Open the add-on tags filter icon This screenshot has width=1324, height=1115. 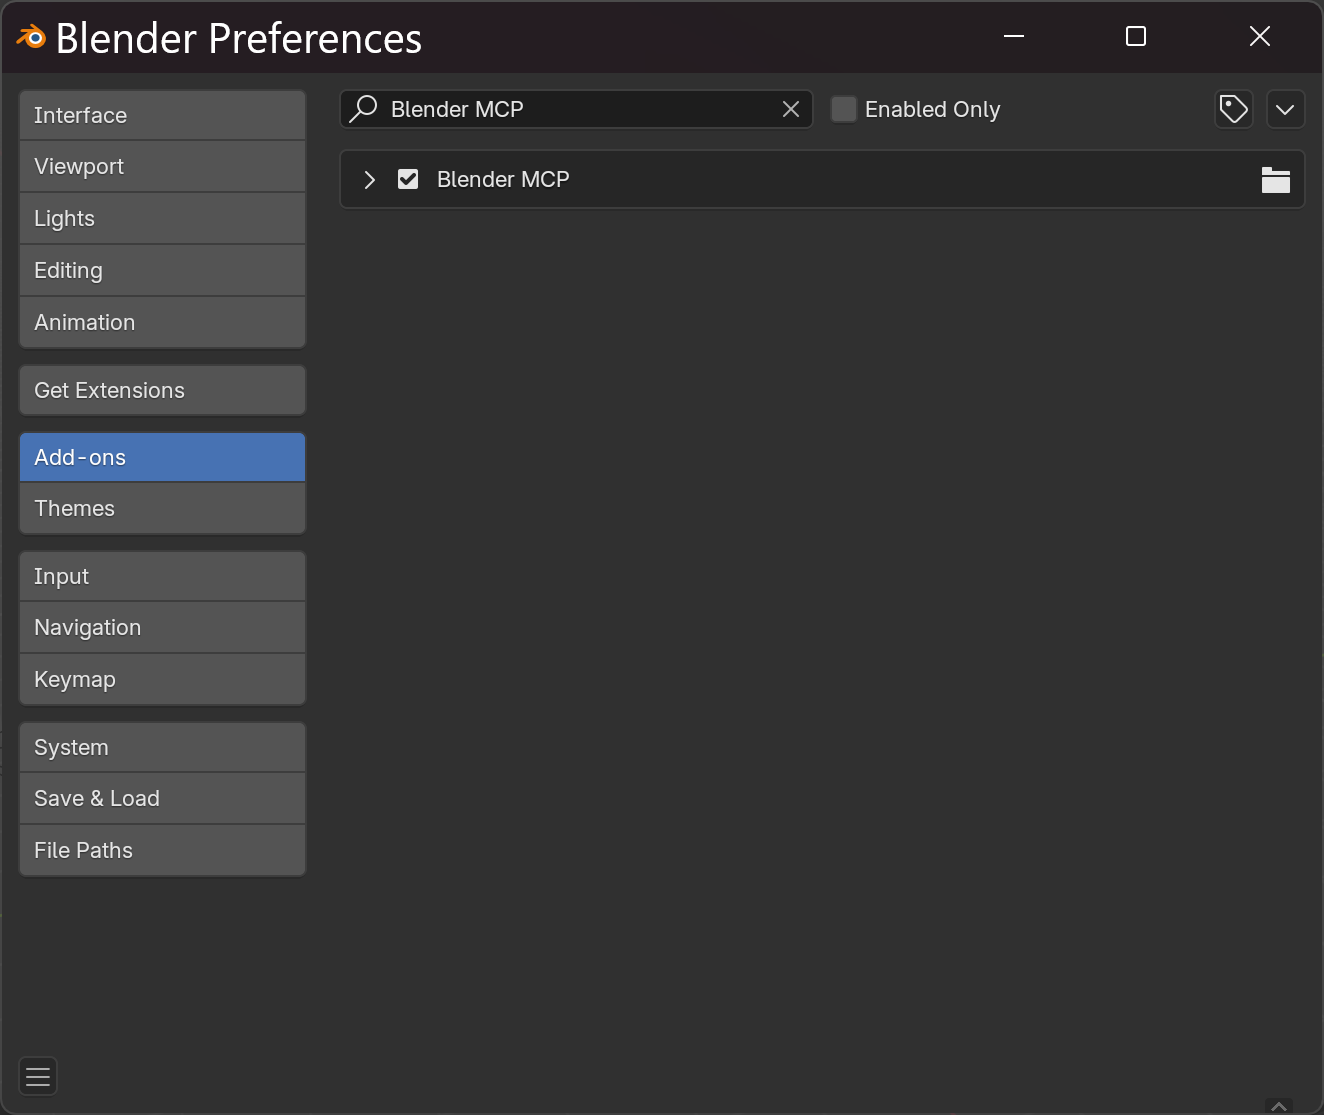click(x=1234, y=109)
